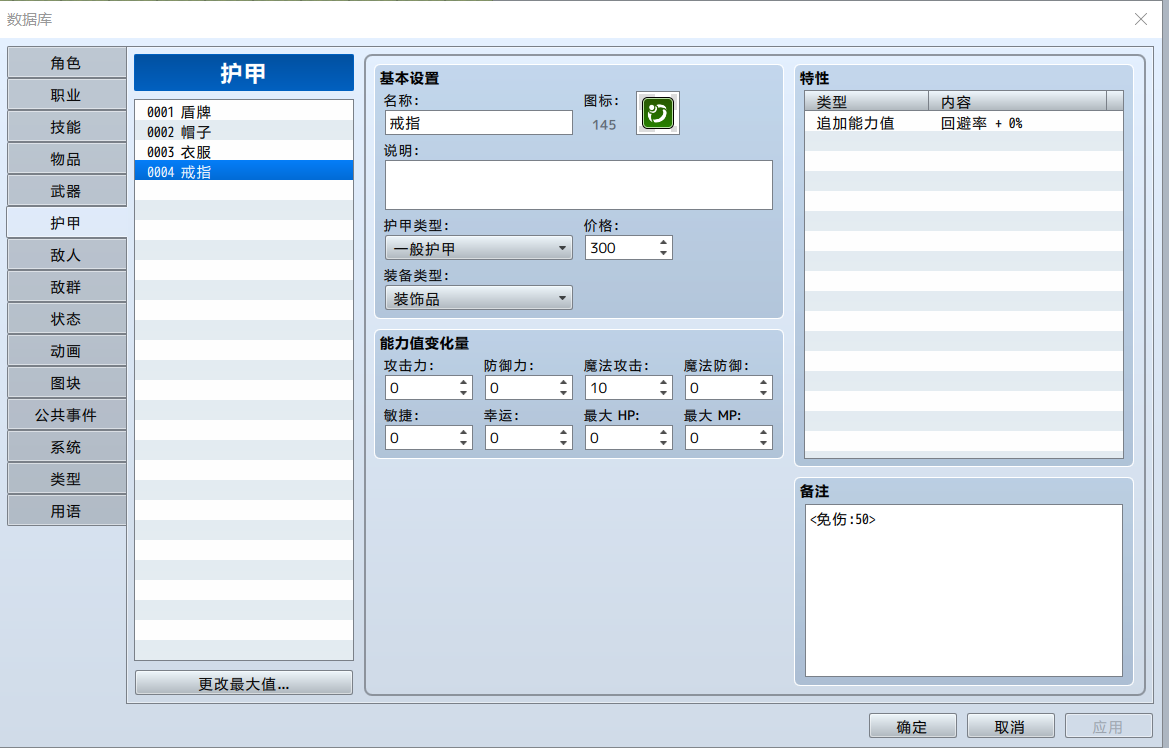Open the 状态 tab

point(66,319)
